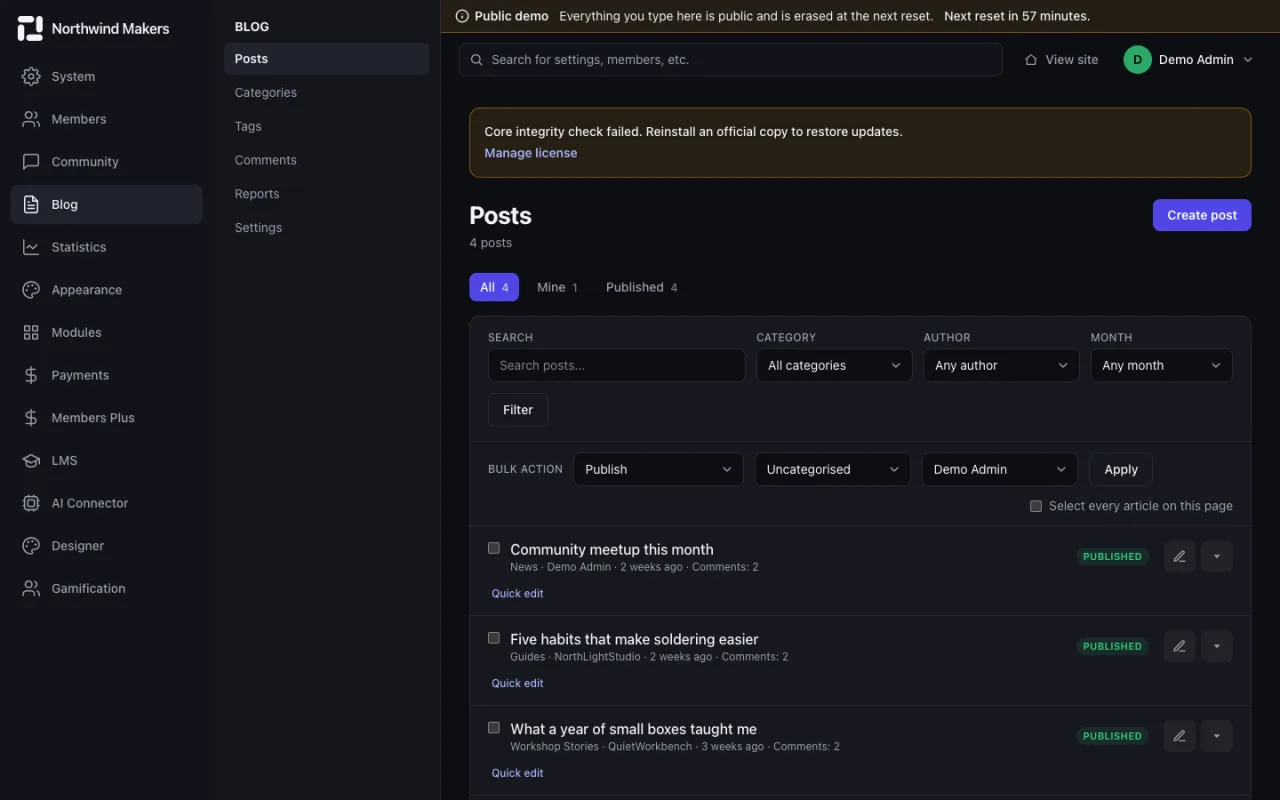Screen dimensions: 1280x800
Task: Check Select every article on this page
Action: pyautogui.click(x=1036, y=506)
